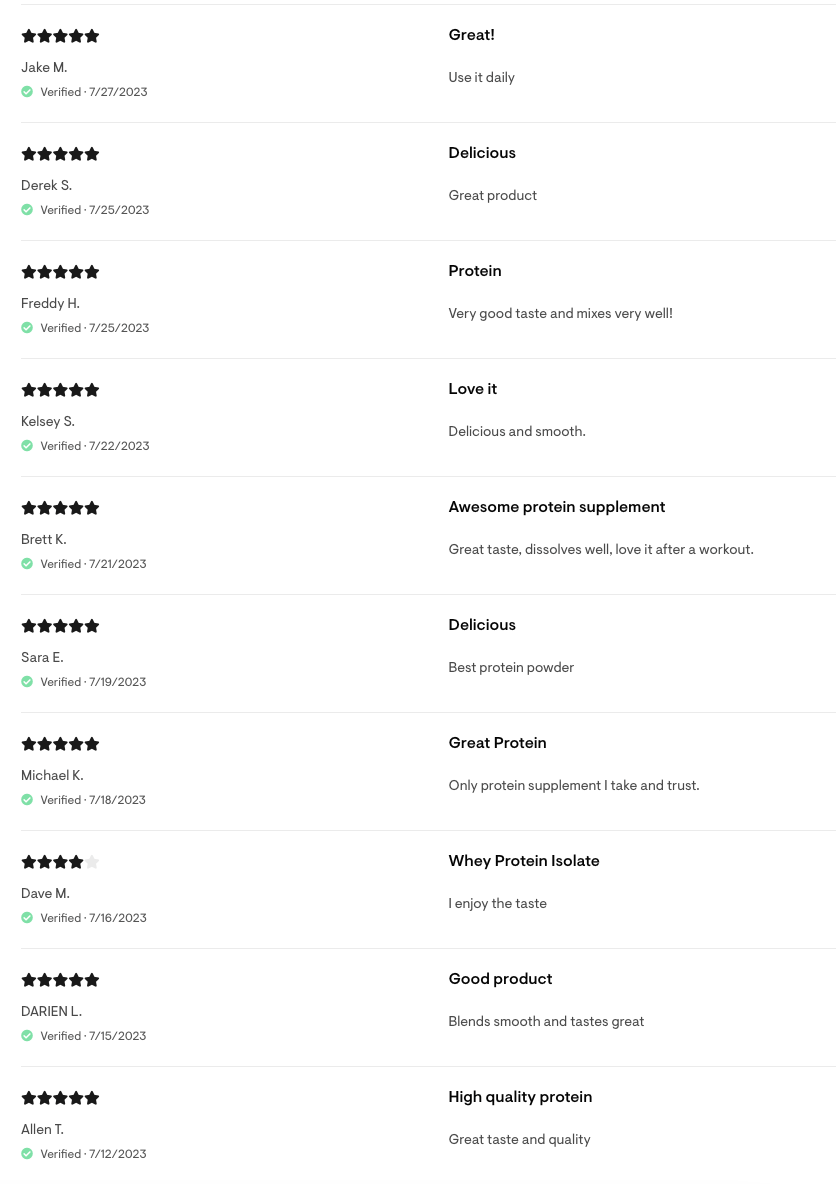Click star rating above Allen T.
The height and width of the screenshot is (1184, 836).
coord(60,1098)
